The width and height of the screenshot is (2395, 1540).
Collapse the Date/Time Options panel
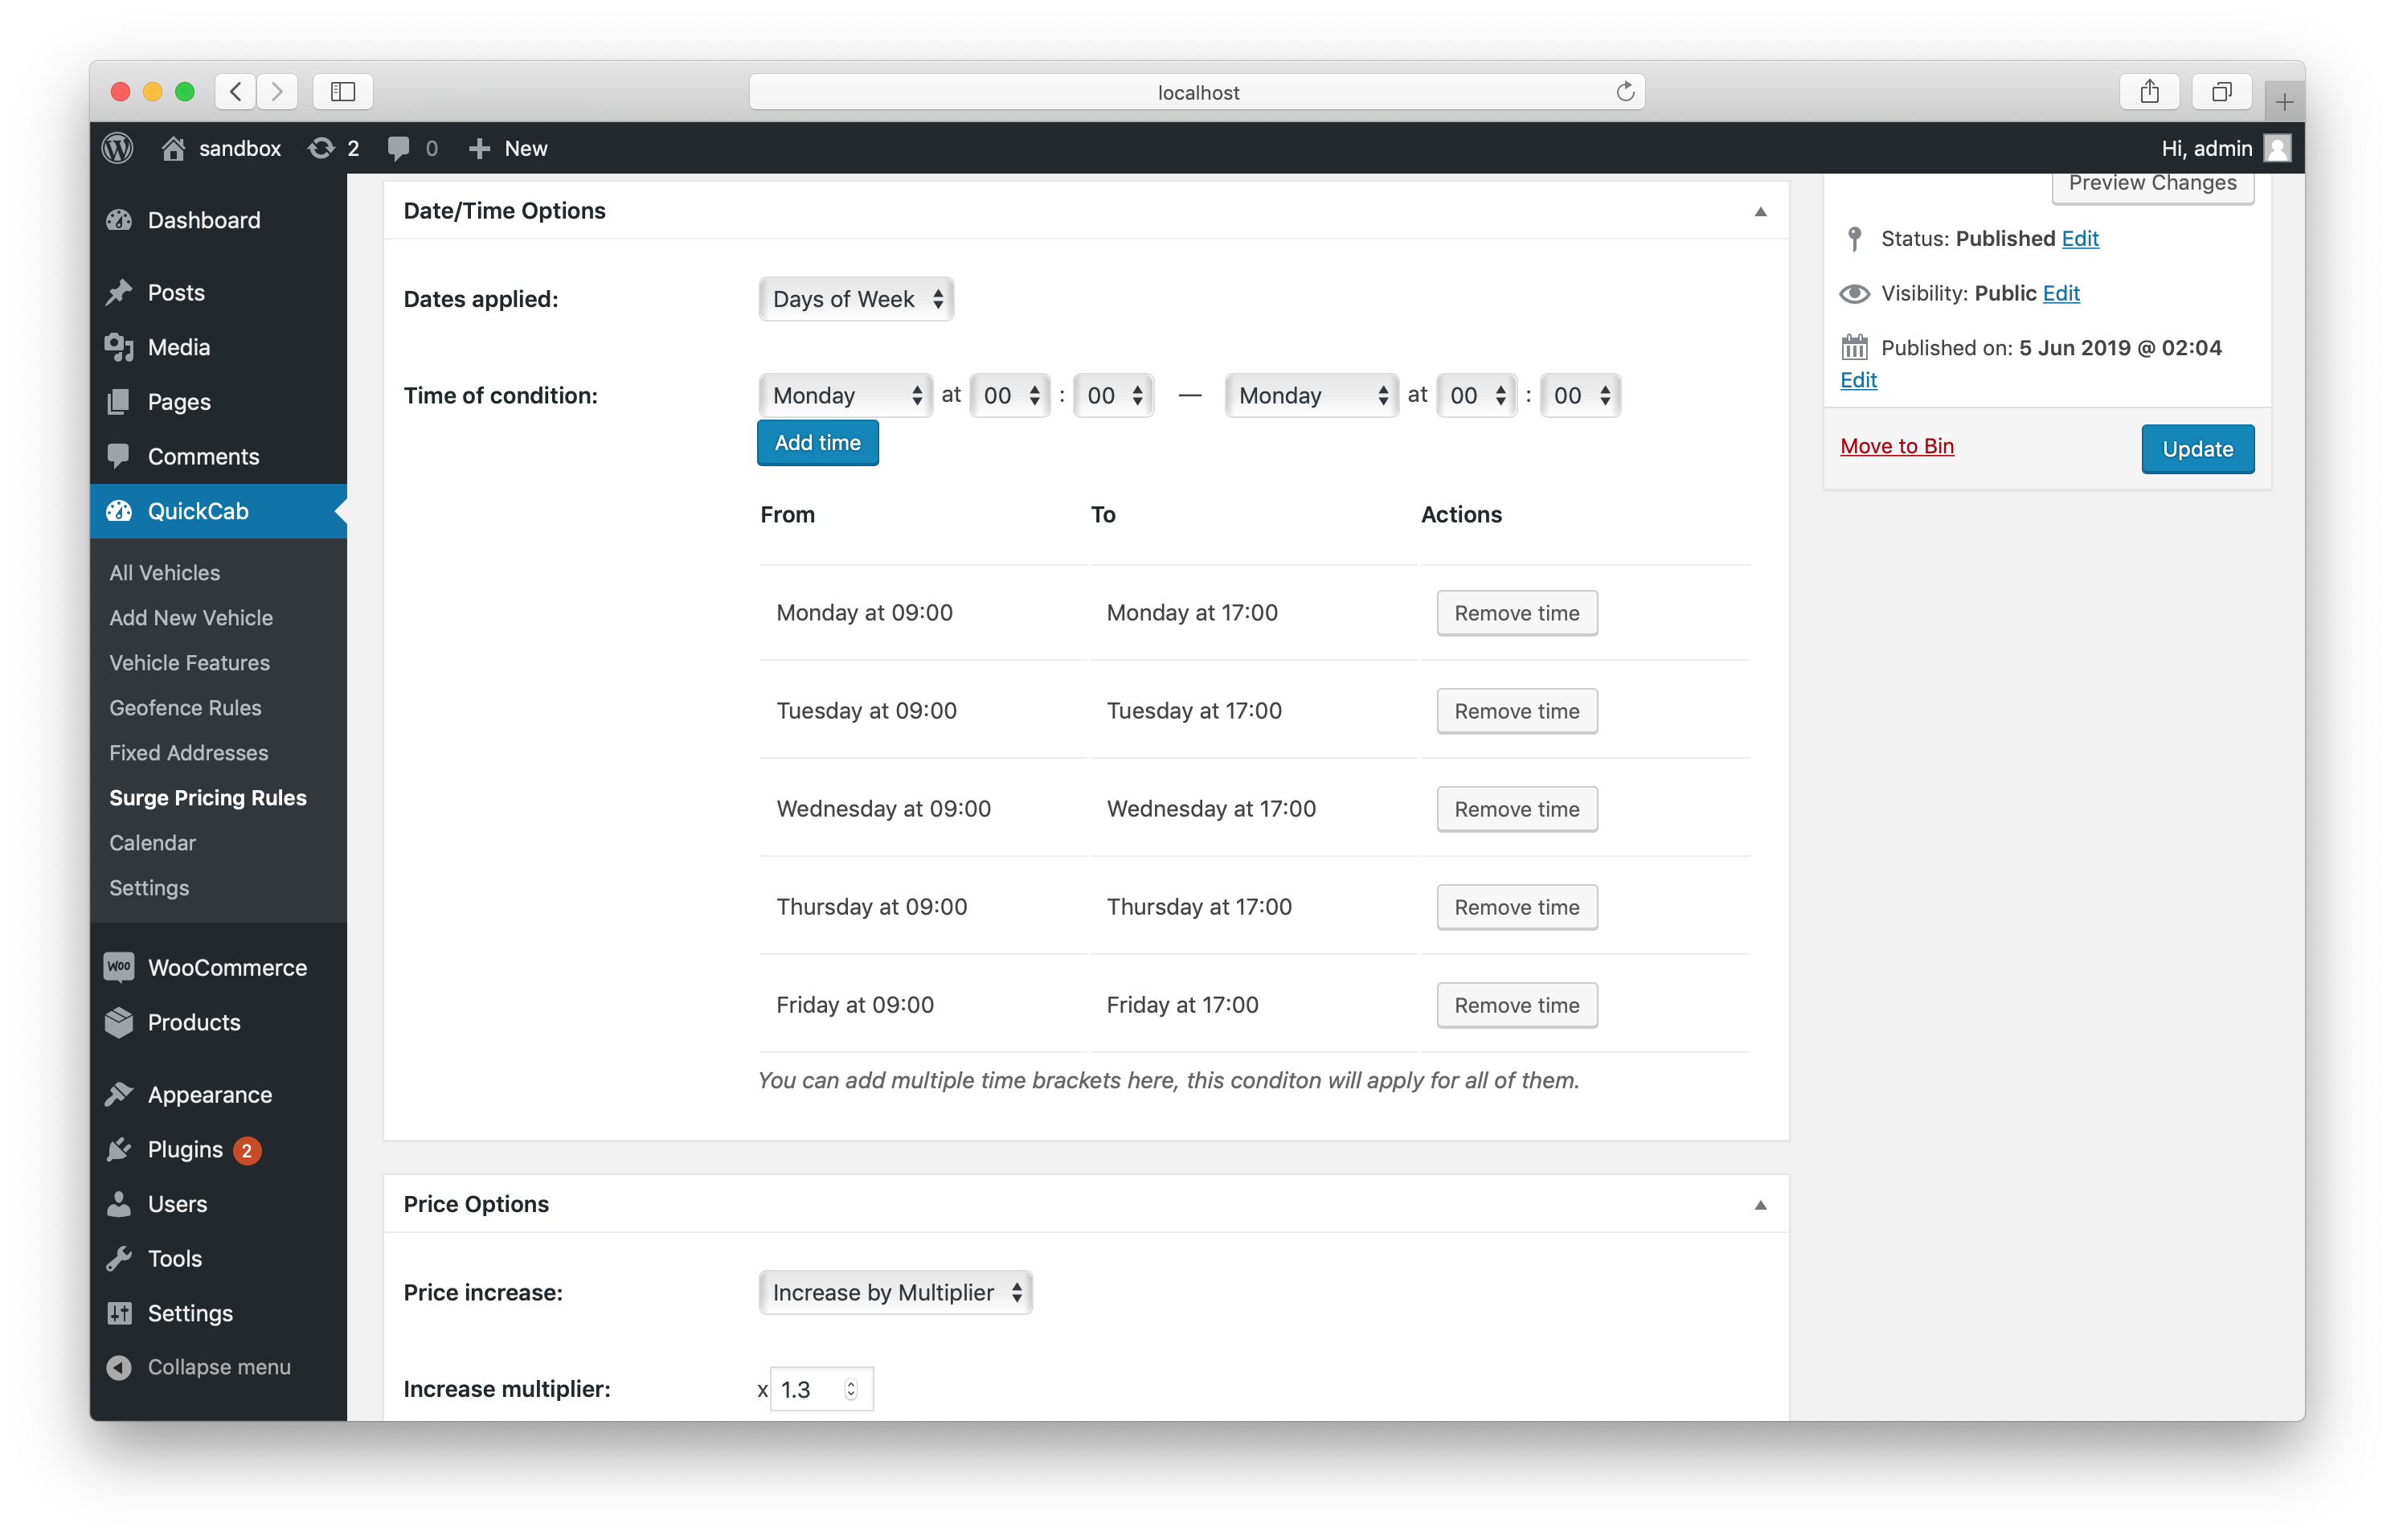click(1760, 211)
